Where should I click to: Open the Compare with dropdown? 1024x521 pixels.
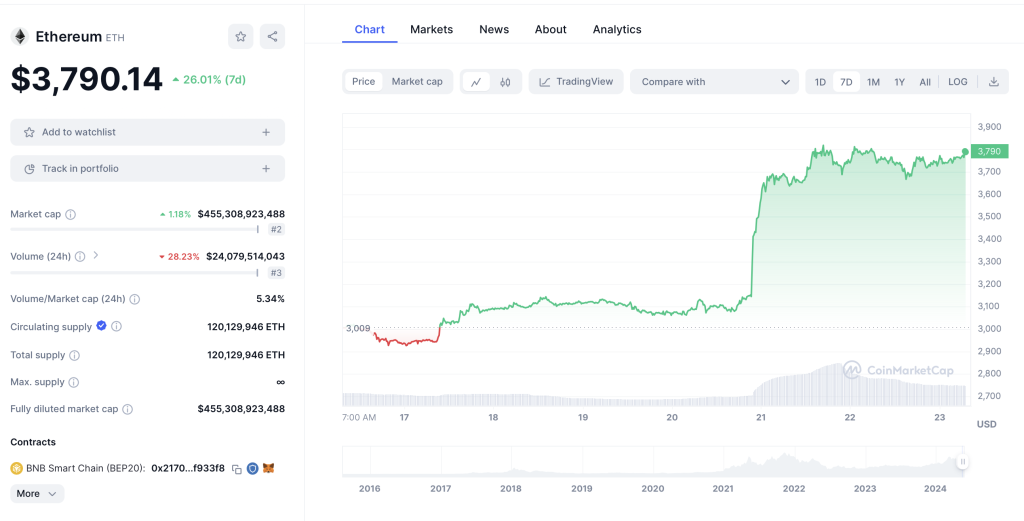point(714,82)
